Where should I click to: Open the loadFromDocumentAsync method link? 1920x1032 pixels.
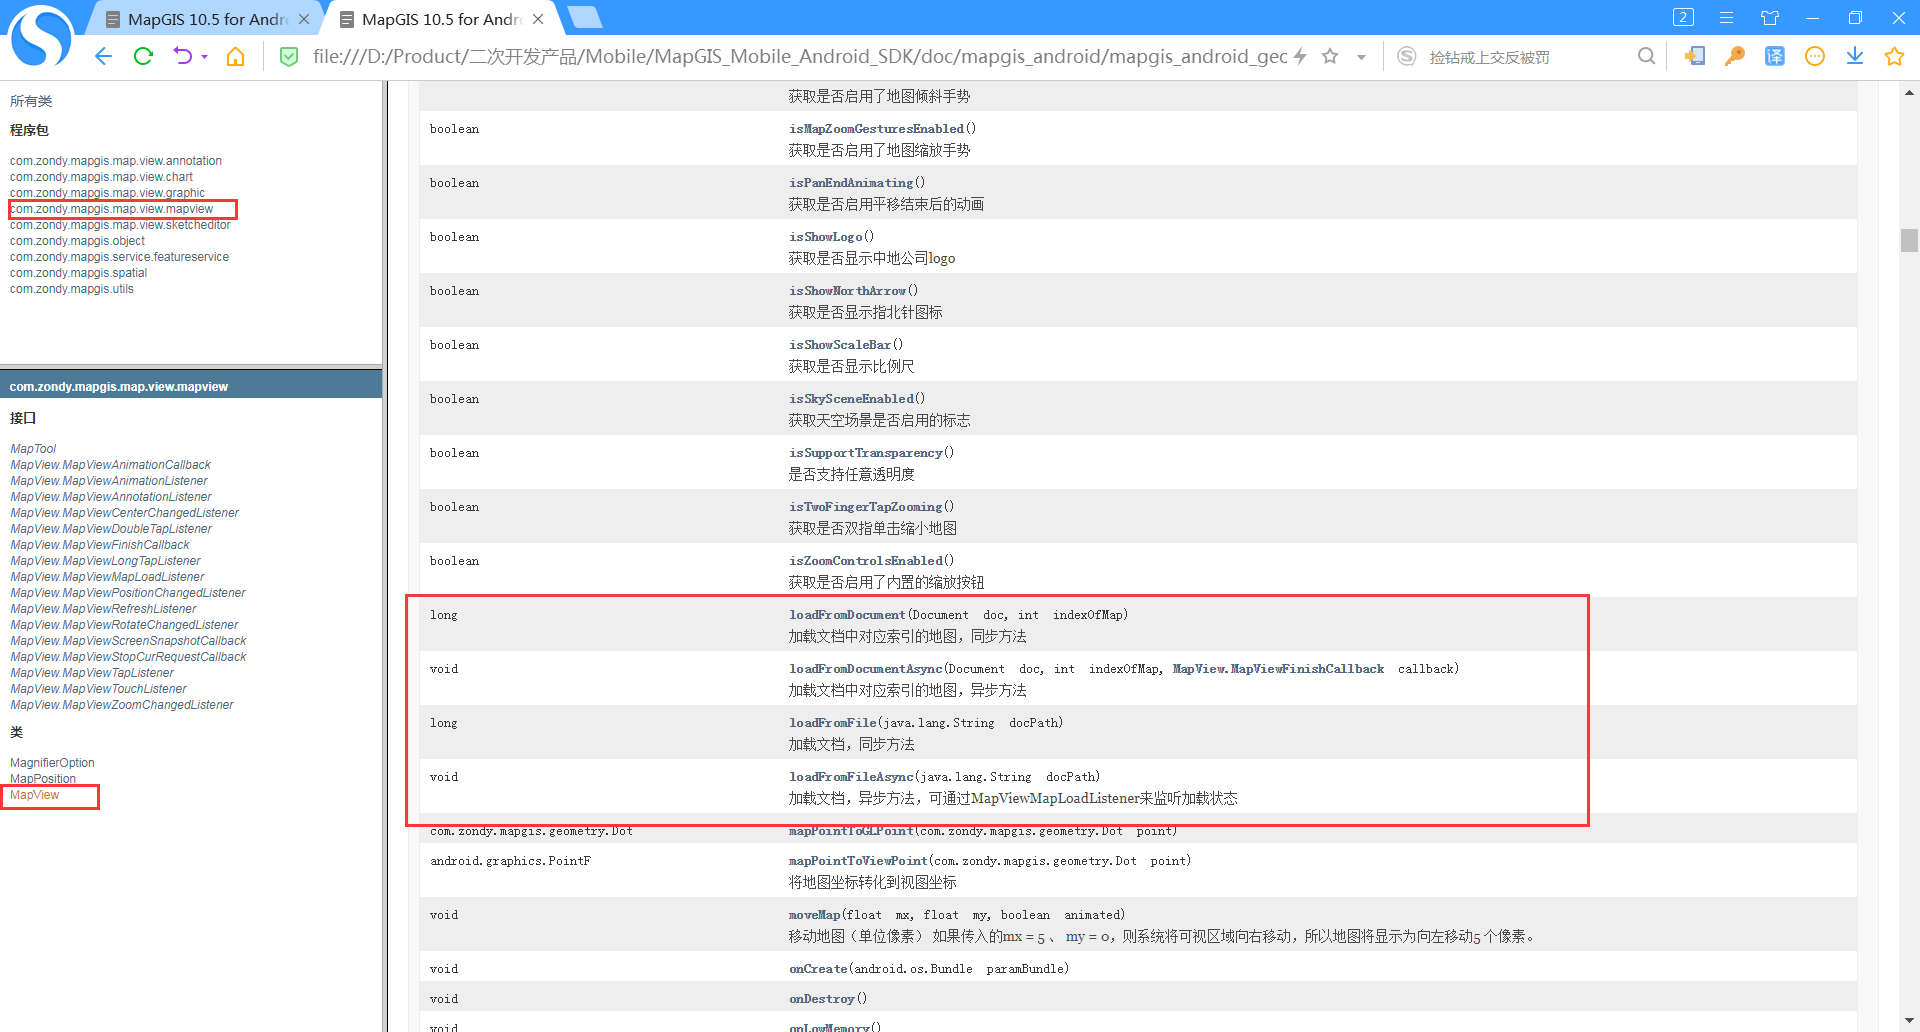click(866, 669)
